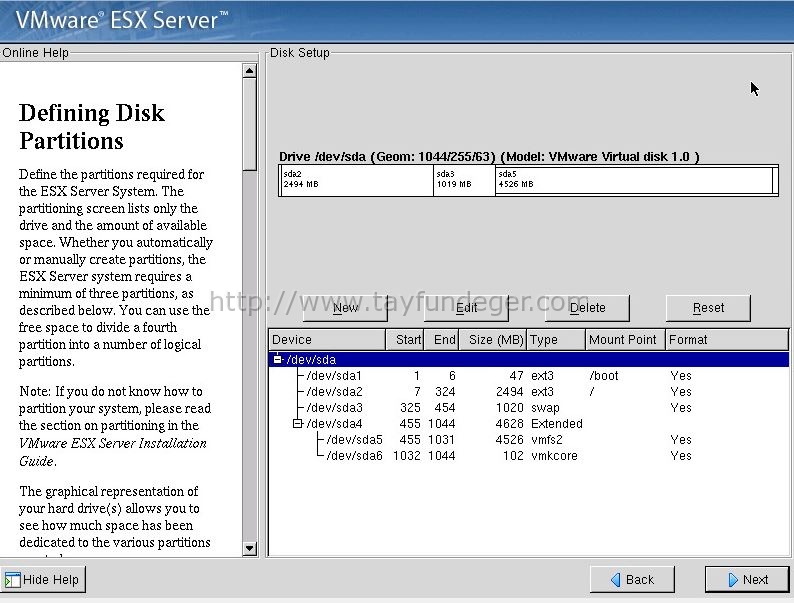Viewport: 794px width, 603px height.
Task: Click the help panel scroll up arrow
Action: [249, 71]
